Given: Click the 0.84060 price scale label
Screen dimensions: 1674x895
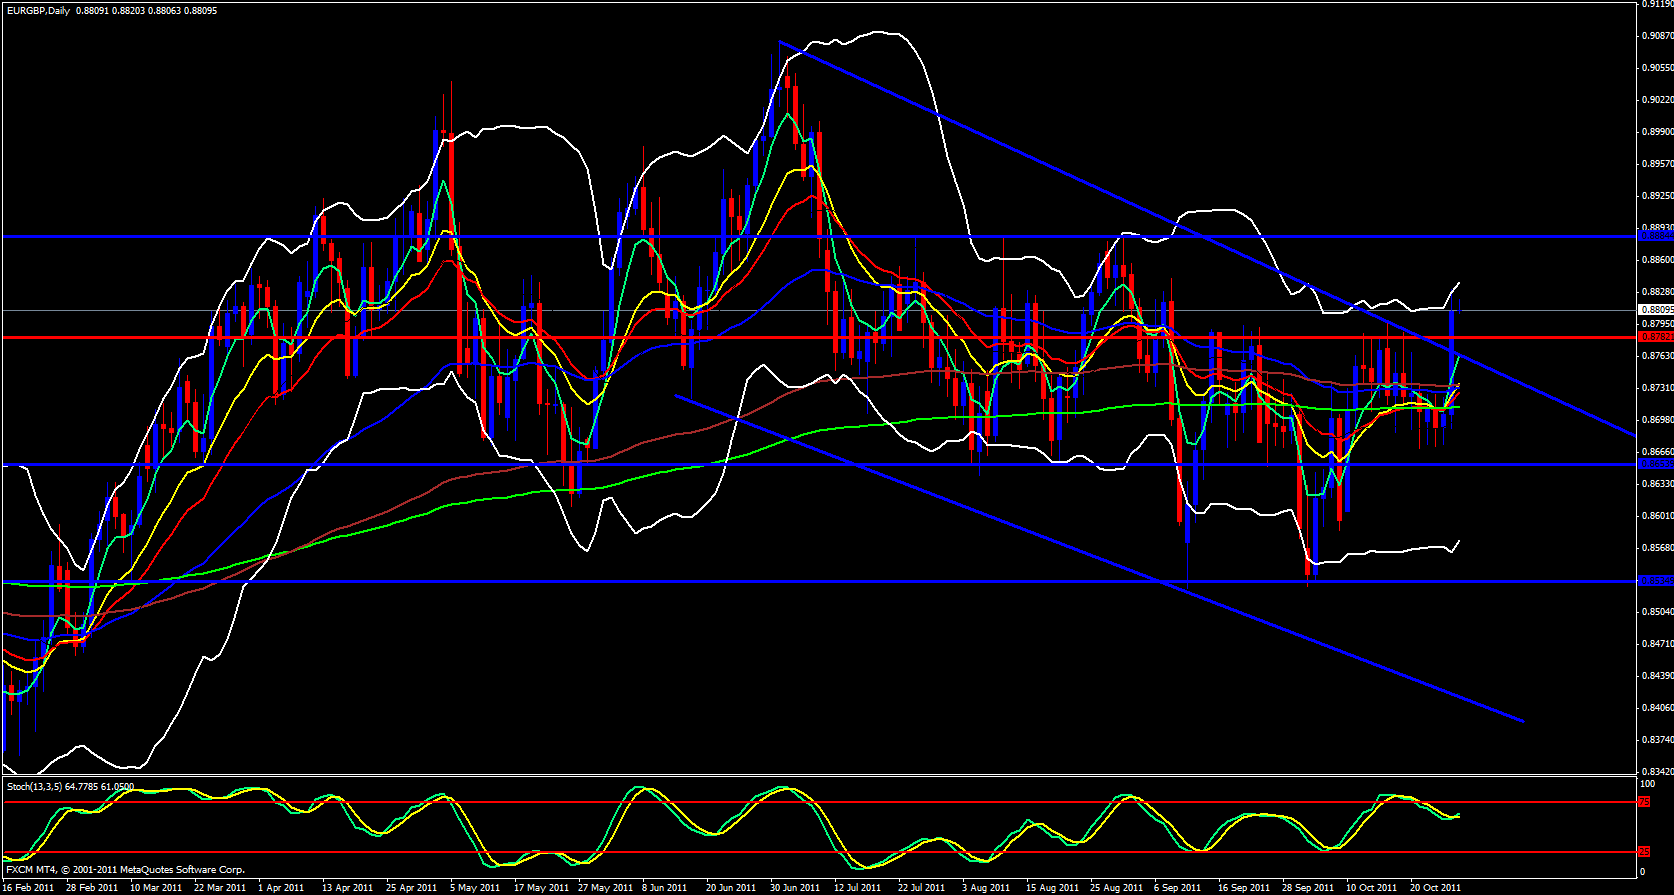Looking at the screenshot, I should coord(1657,708).
